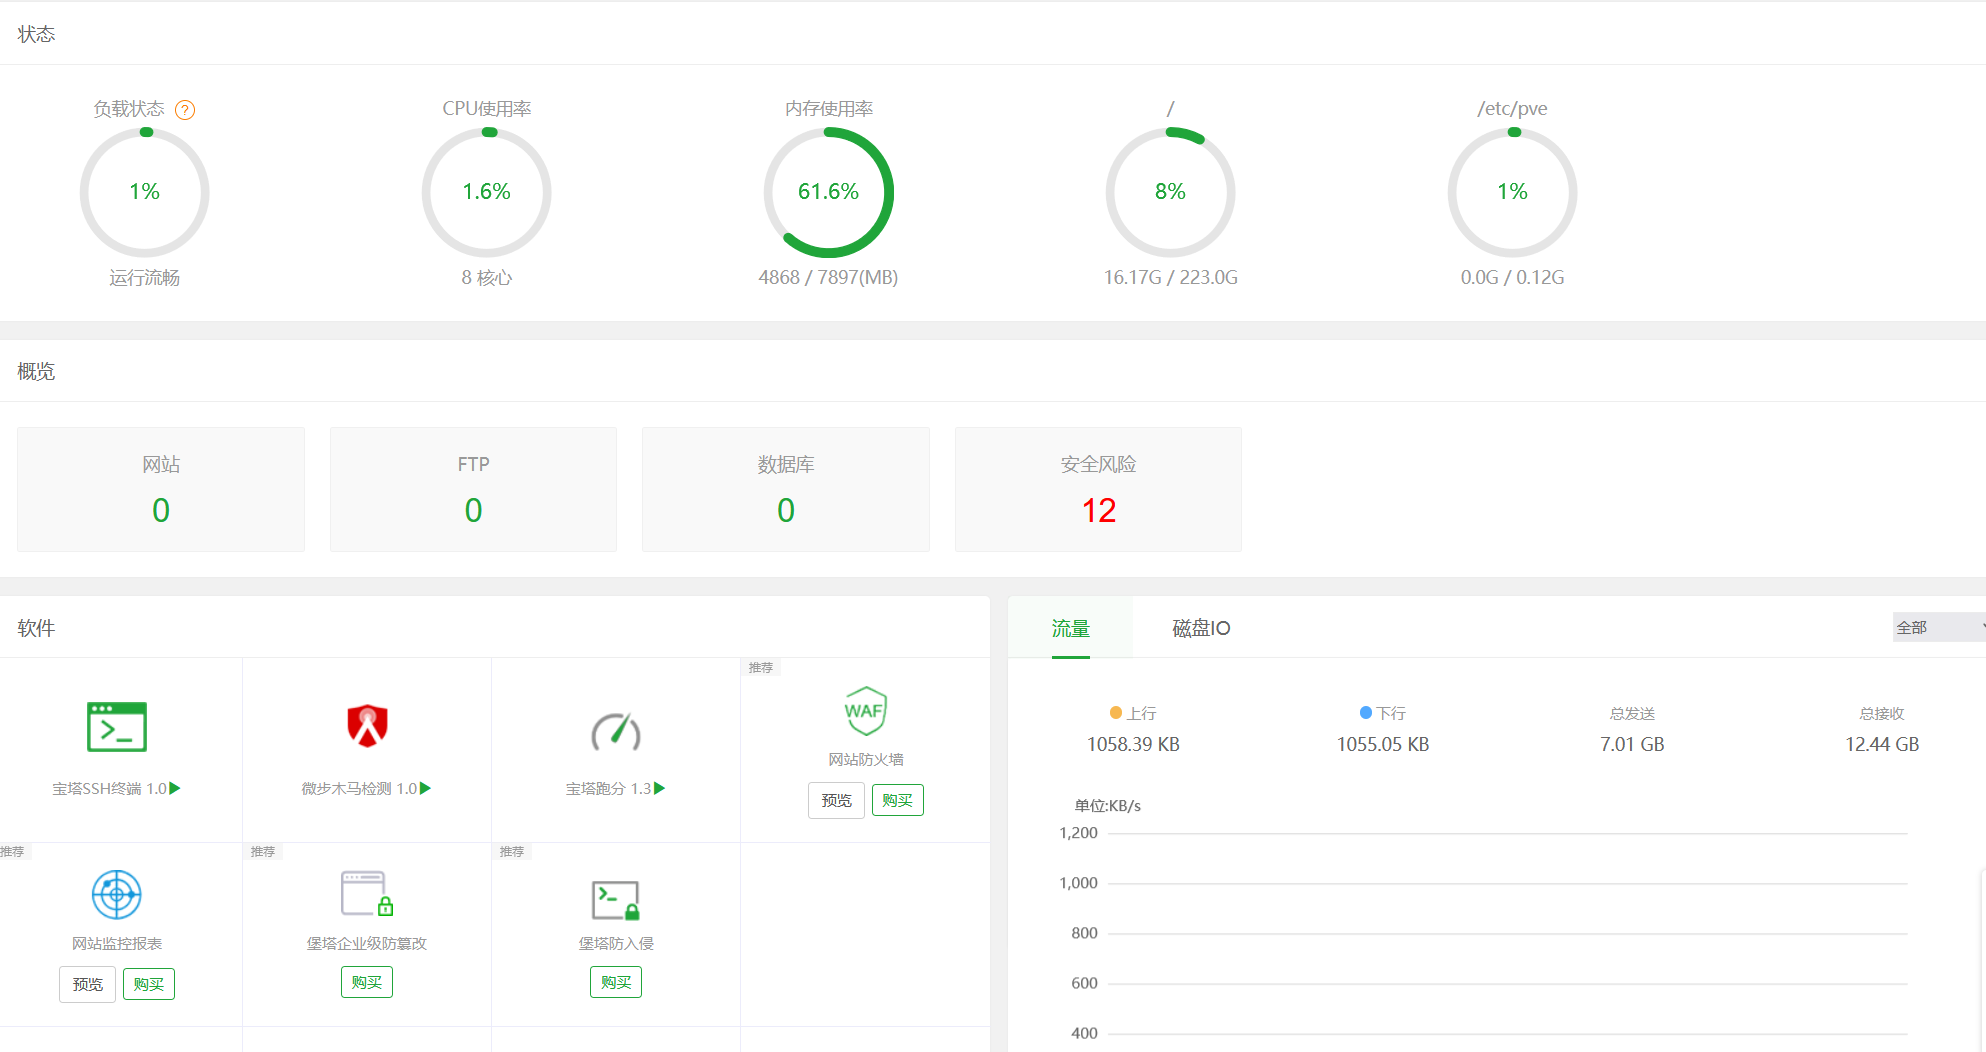
Task: Click the 总接收 12.44 GB value
Action: (x=1882, y=744)
